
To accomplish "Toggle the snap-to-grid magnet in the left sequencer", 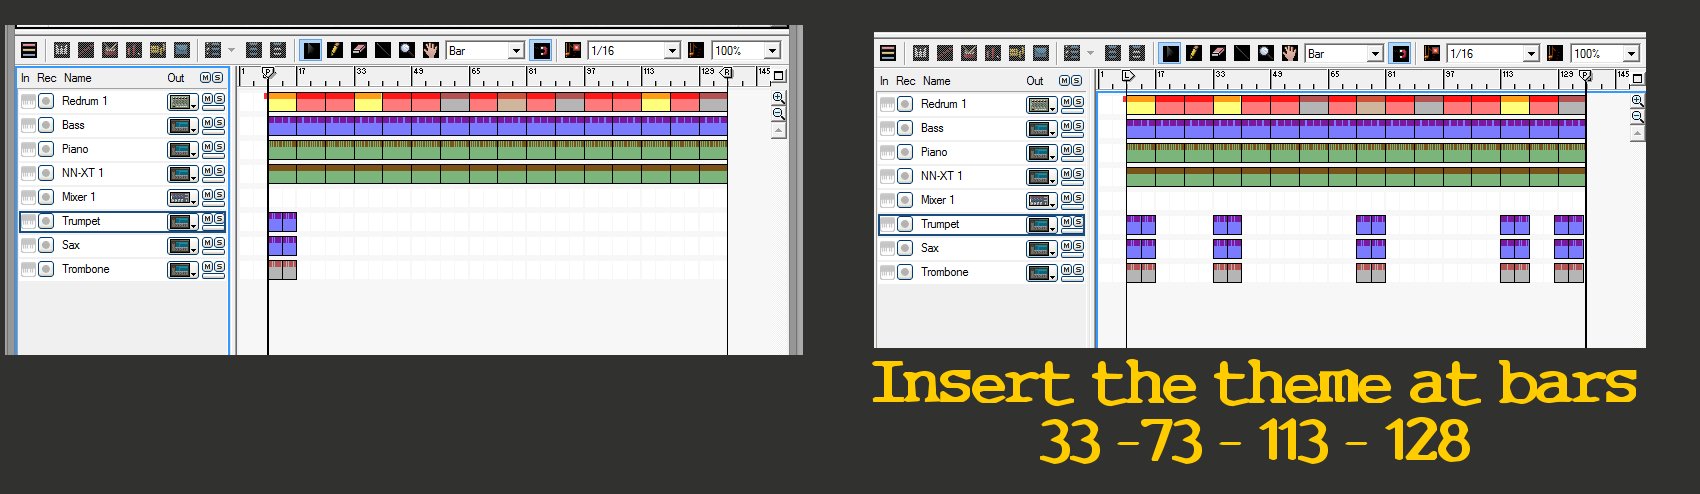I will tap(541, 50).
